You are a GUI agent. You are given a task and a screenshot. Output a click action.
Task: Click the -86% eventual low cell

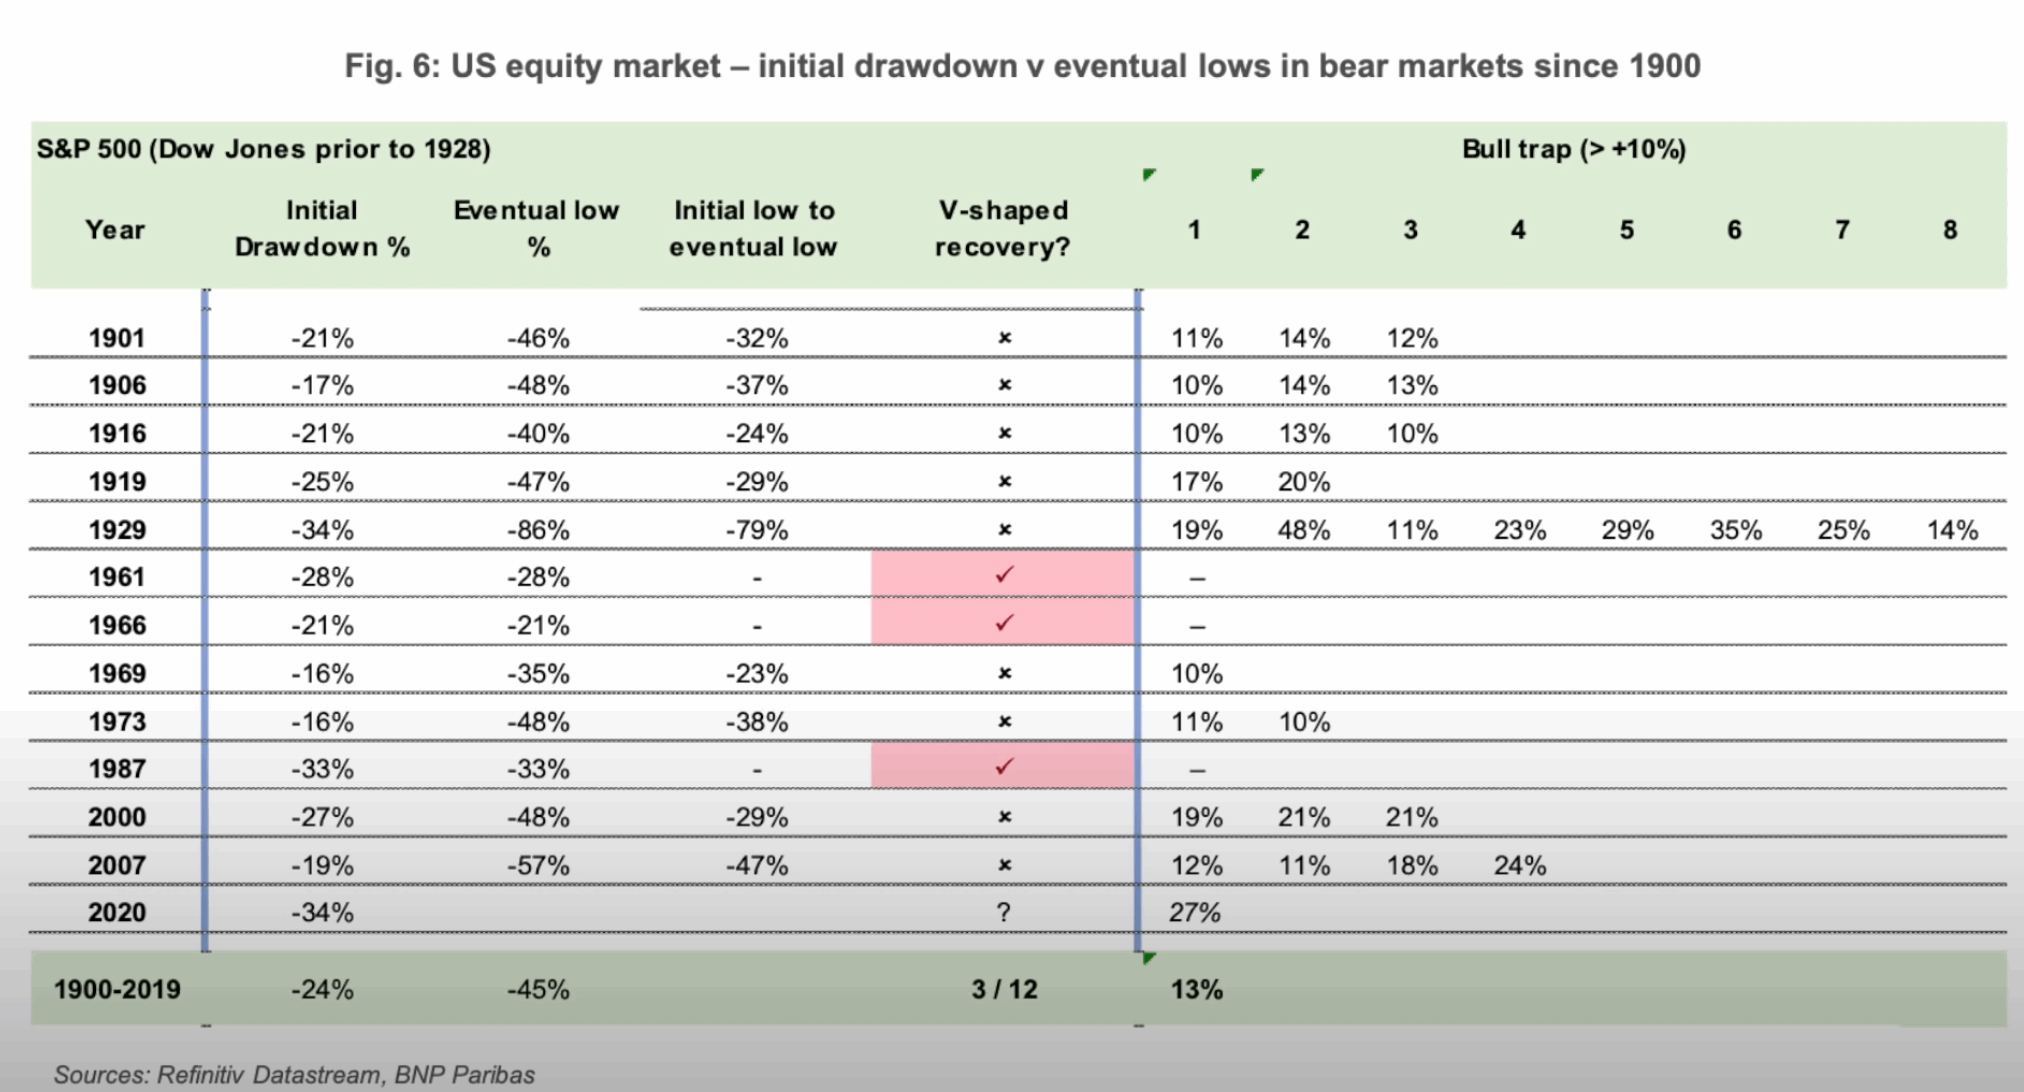(538, 530)
